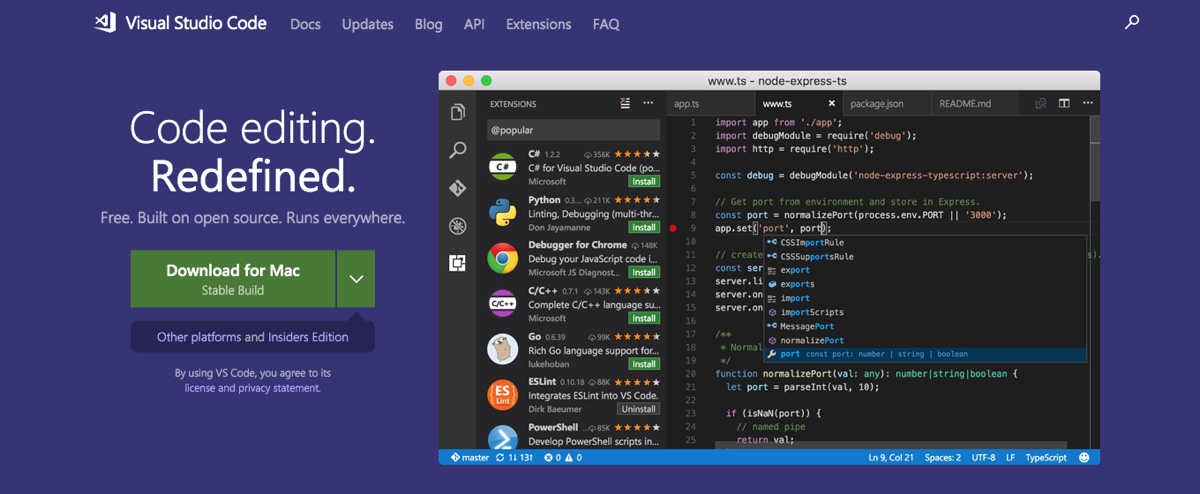Screen dimensions: 1200x494
Task: Install the Python extension
Action: [x=643, y=227]
